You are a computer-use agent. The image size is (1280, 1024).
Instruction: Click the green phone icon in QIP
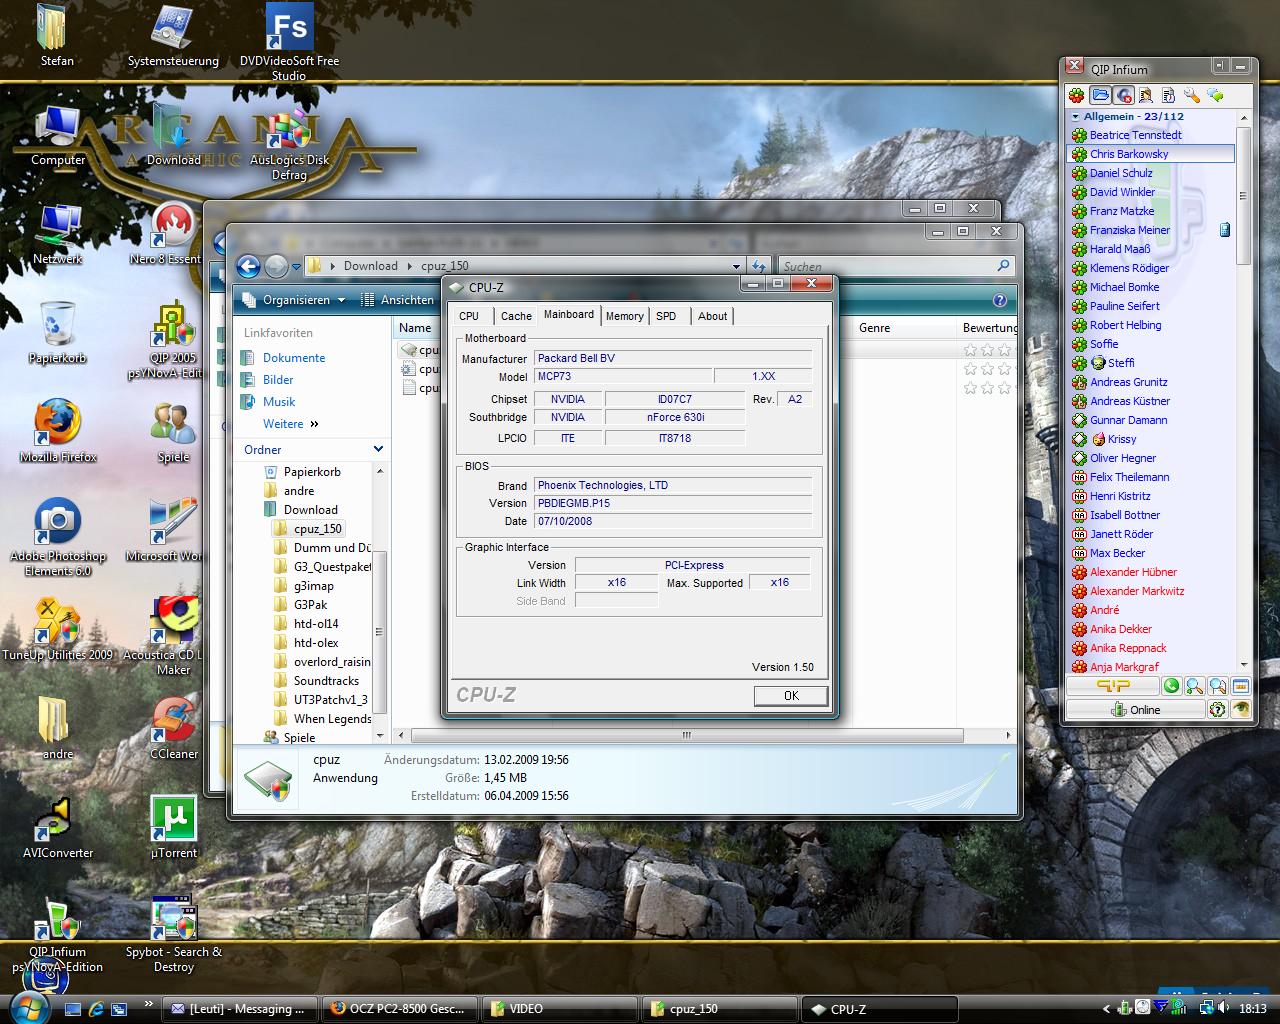1171,686
